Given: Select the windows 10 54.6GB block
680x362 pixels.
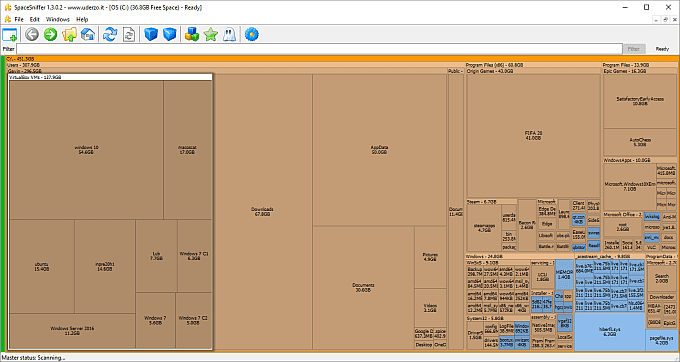Looking at the screenshot, I should pos(86,150).
